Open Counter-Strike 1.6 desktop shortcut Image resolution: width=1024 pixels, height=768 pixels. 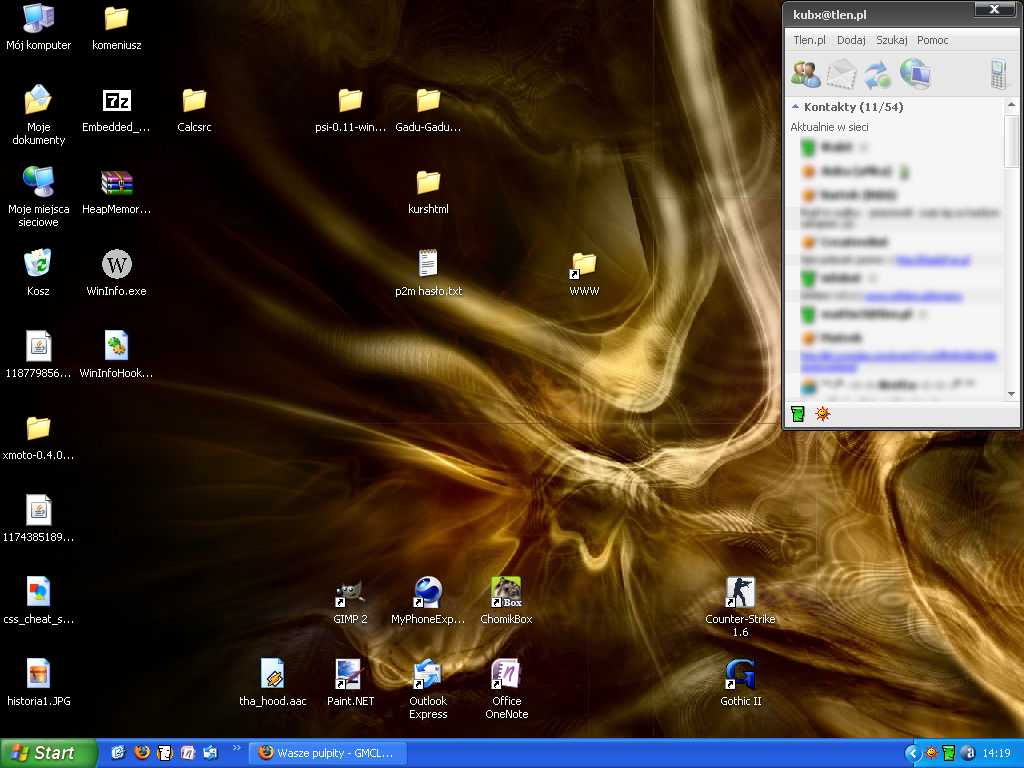click(740, 593)
